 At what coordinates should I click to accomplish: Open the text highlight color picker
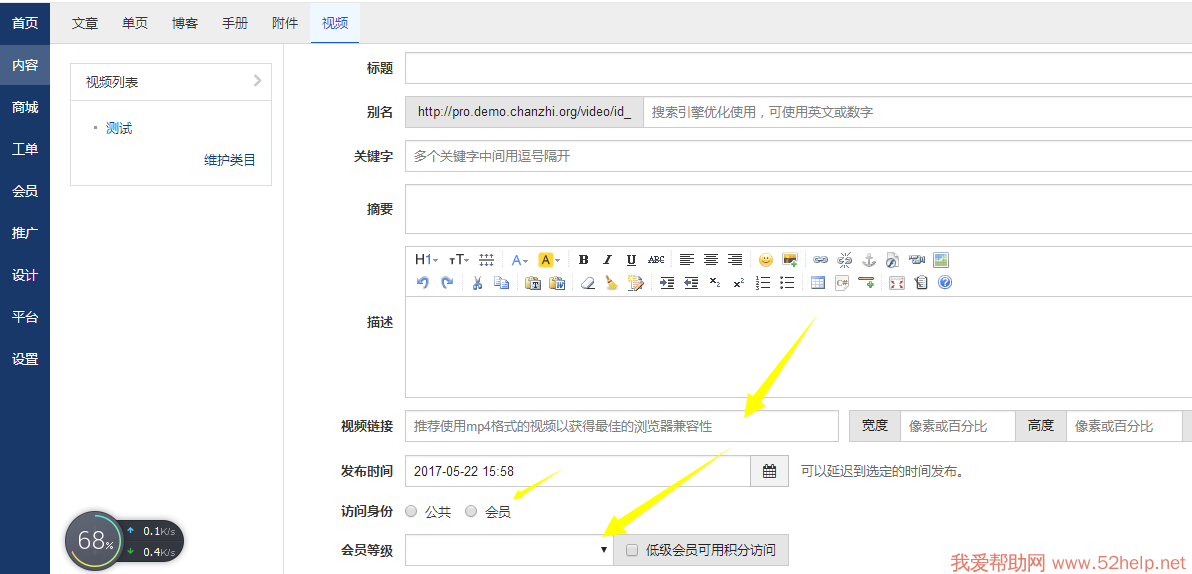coord(549,260)
